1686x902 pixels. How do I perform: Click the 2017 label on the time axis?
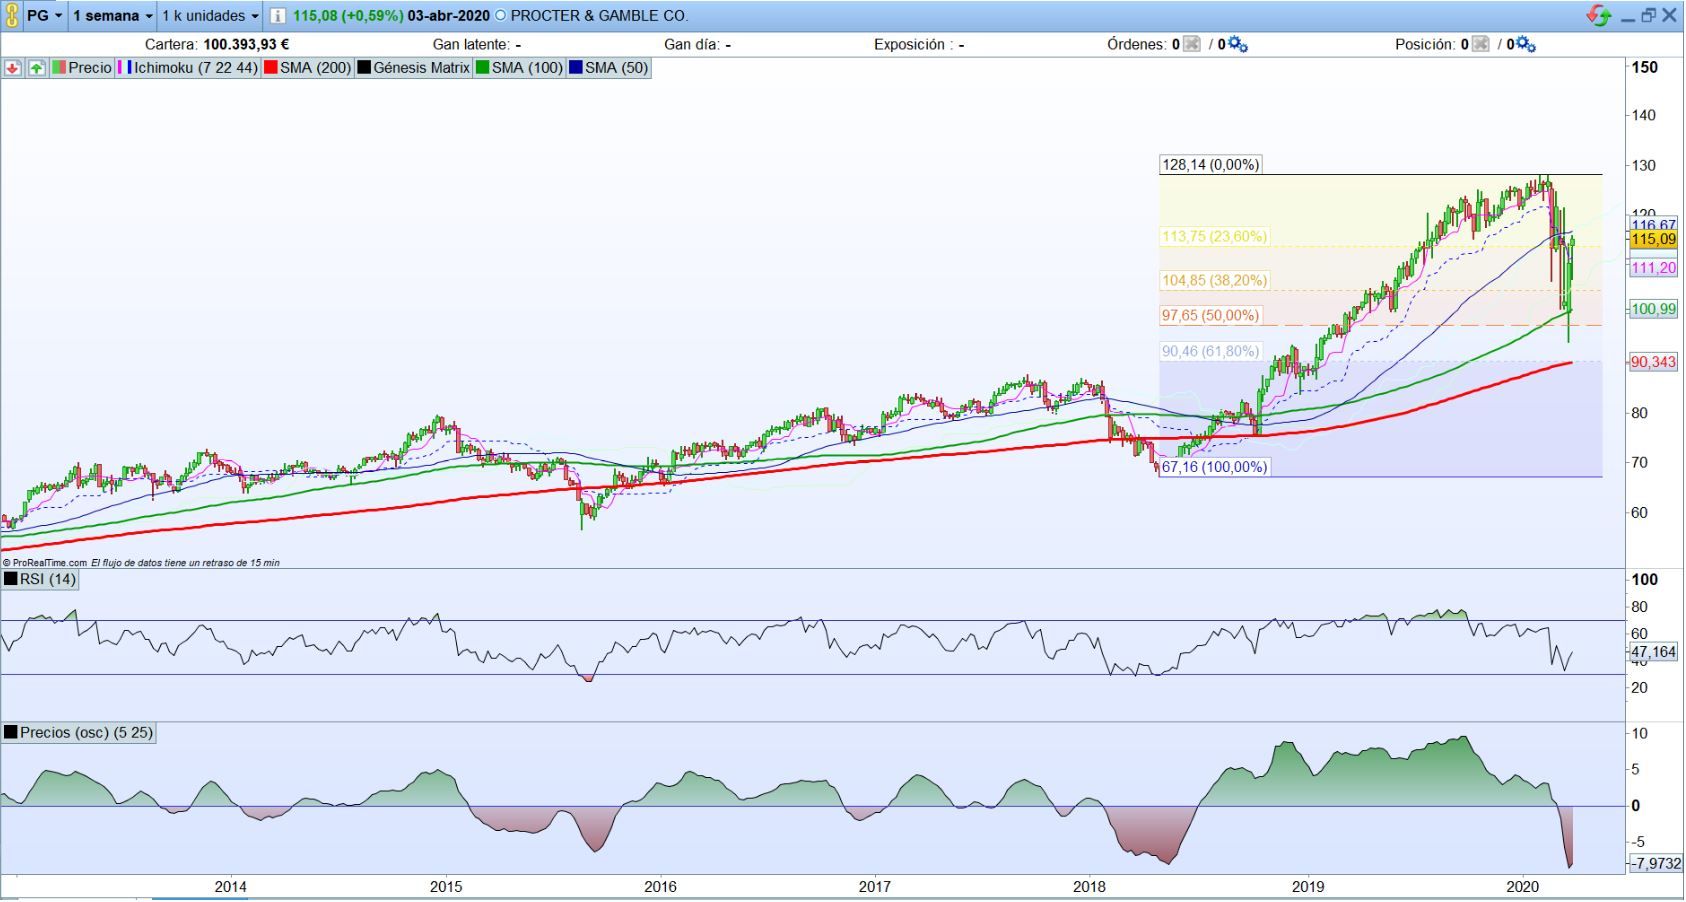click(874, 886)
